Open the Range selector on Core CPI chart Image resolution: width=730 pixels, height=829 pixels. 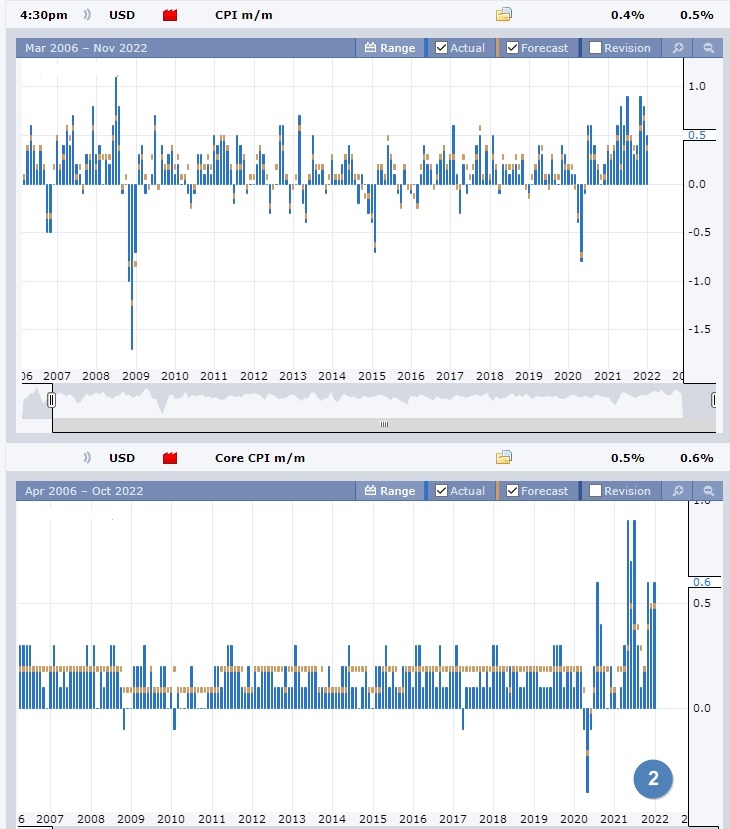point(389,491)
